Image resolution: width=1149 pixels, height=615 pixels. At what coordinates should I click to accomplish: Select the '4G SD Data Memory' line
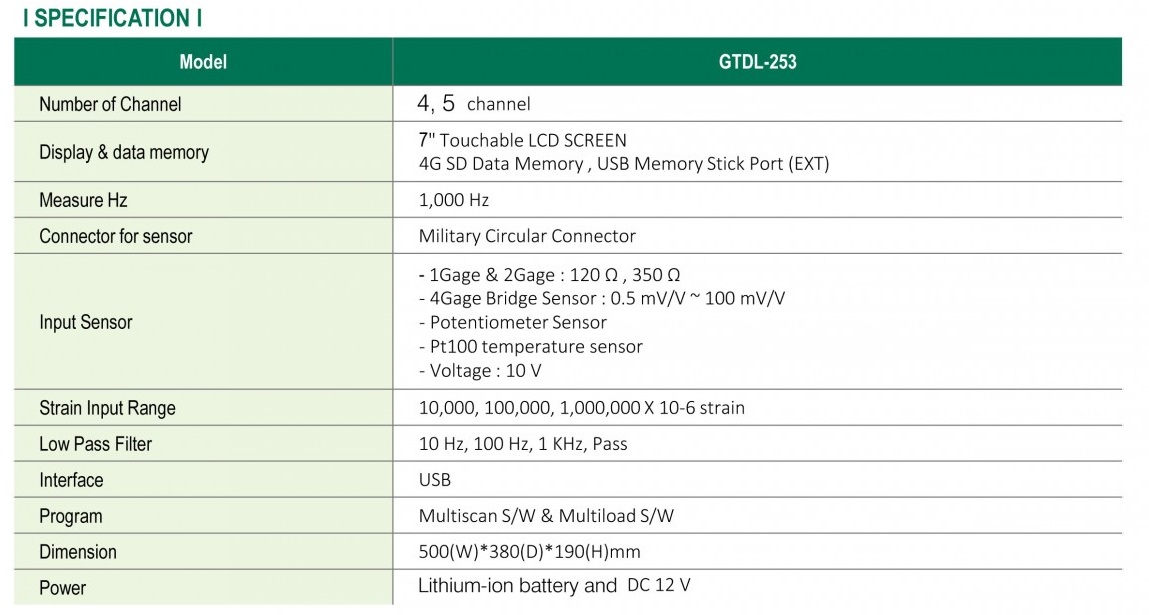[x=624, y=163]
